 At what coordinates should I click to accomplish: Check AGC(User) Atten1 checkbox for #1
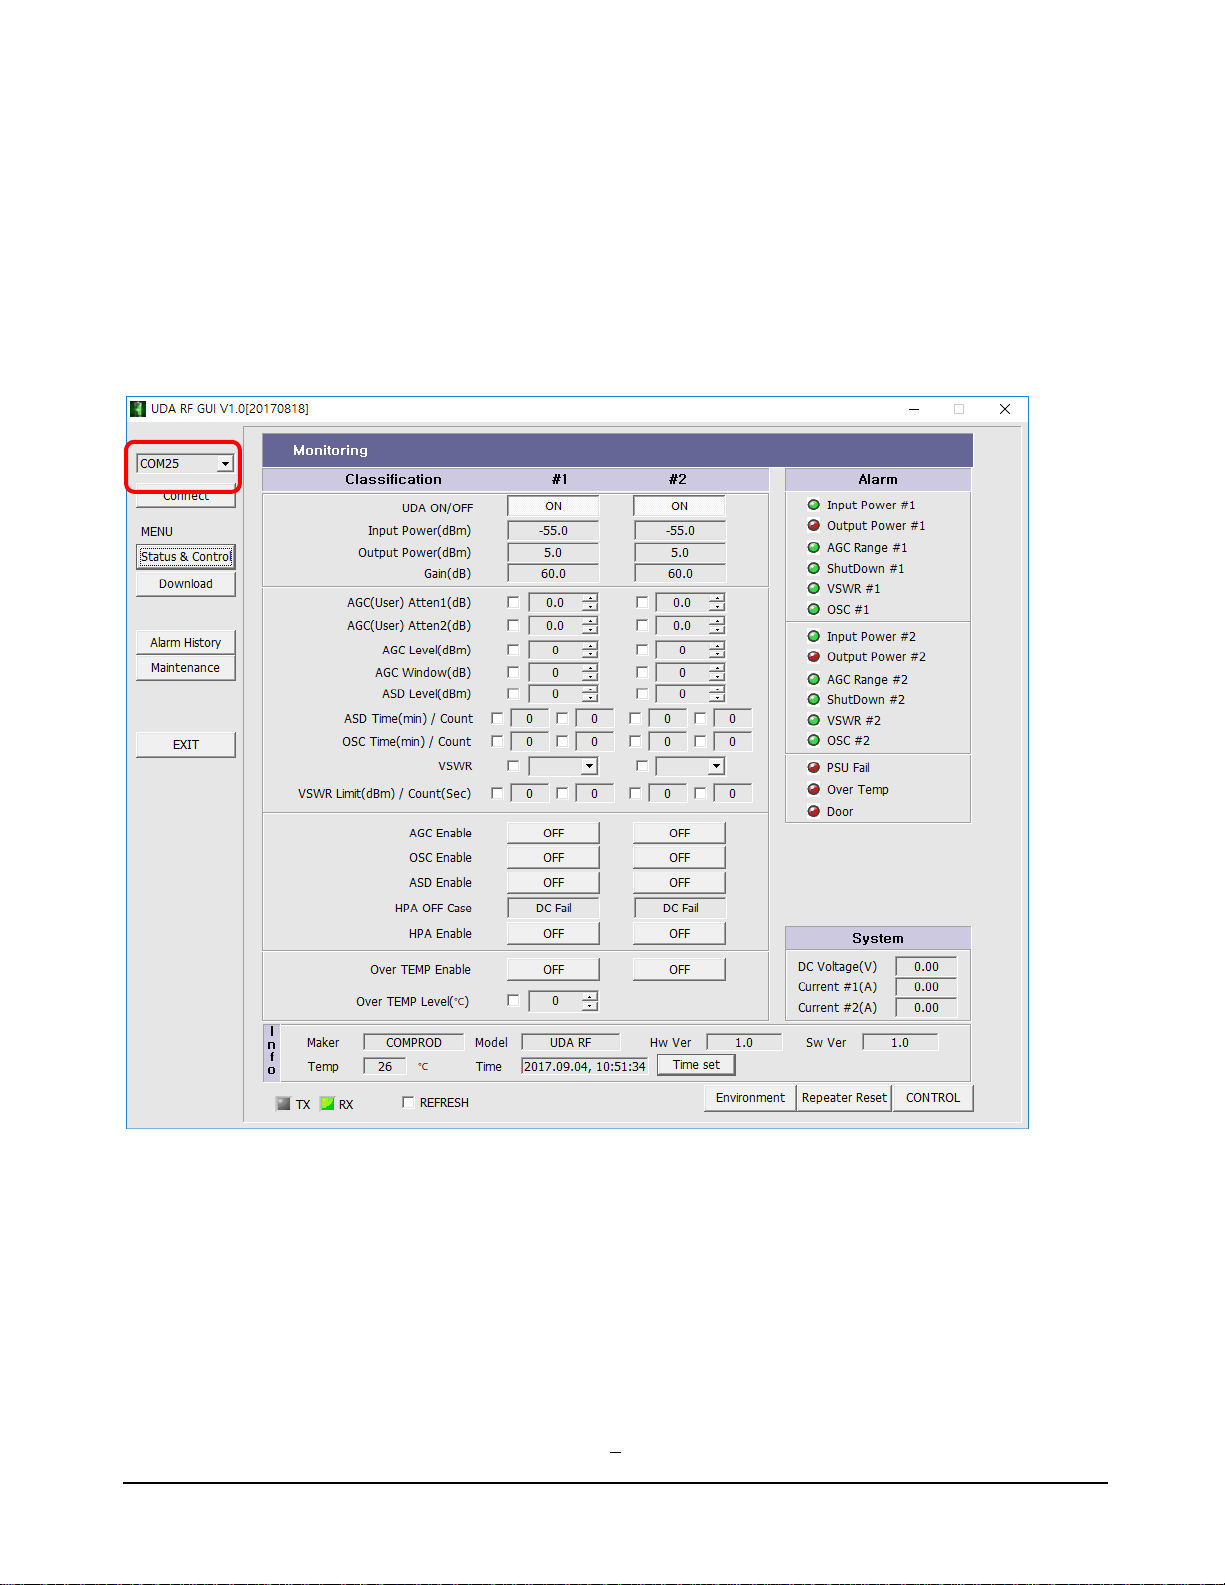[x=513, y=602]
